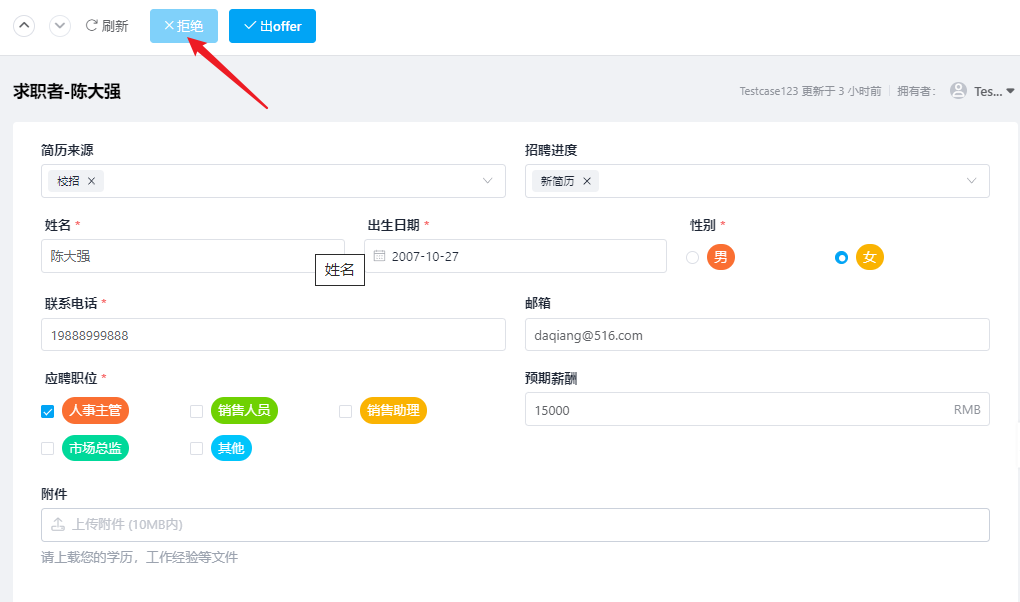Click the 上传附件 upload field
The width and height of the screenshot is (1020, 602).
coord(515,525)
